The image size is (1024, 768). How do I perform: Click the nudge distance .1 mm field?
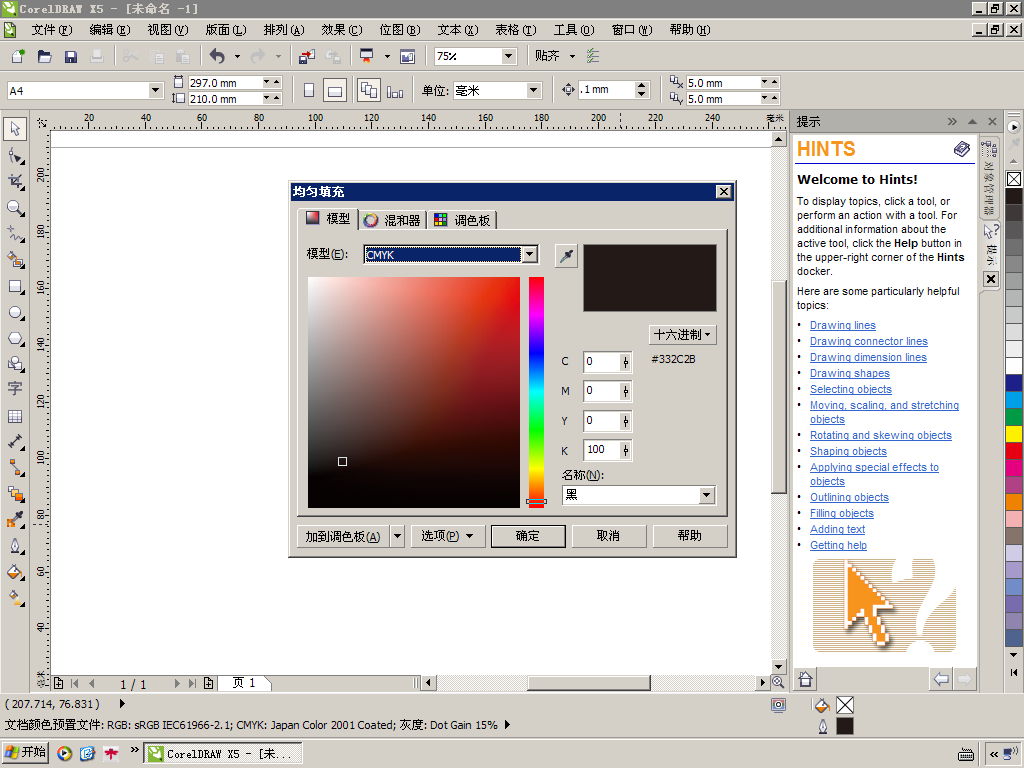(606, 89)
